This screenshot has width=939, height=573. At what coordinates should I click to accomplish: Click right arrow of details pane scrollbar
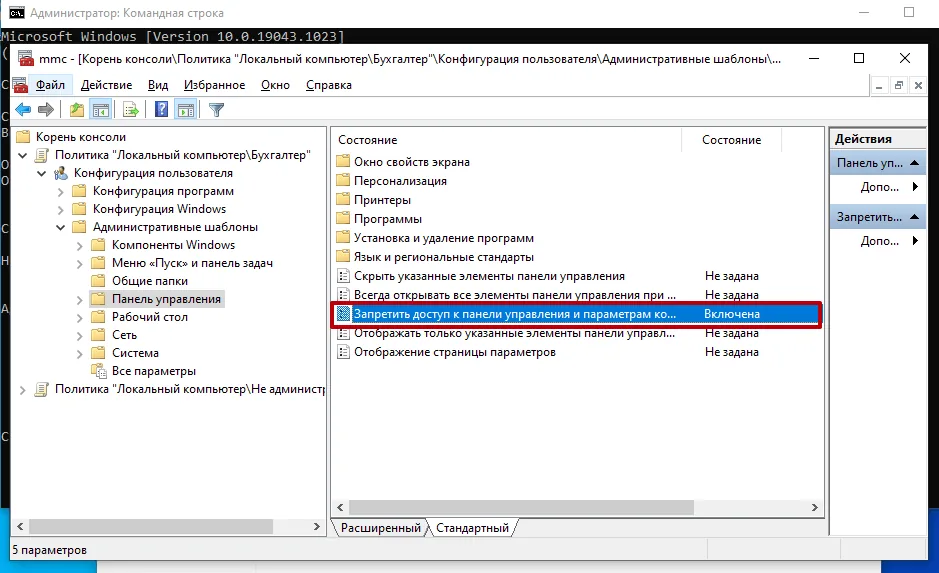814,507
